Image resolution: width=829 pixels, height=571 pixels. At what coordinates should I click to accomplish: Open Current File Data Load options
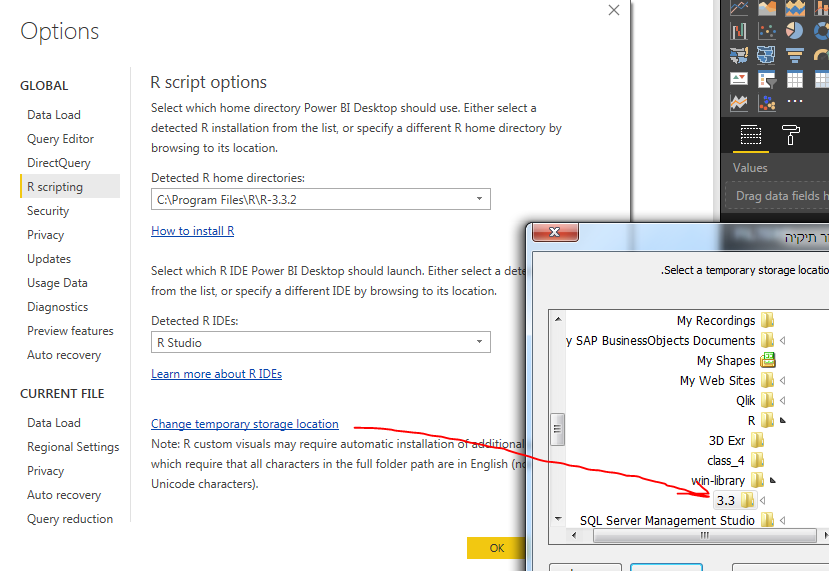tap(54, 423)
